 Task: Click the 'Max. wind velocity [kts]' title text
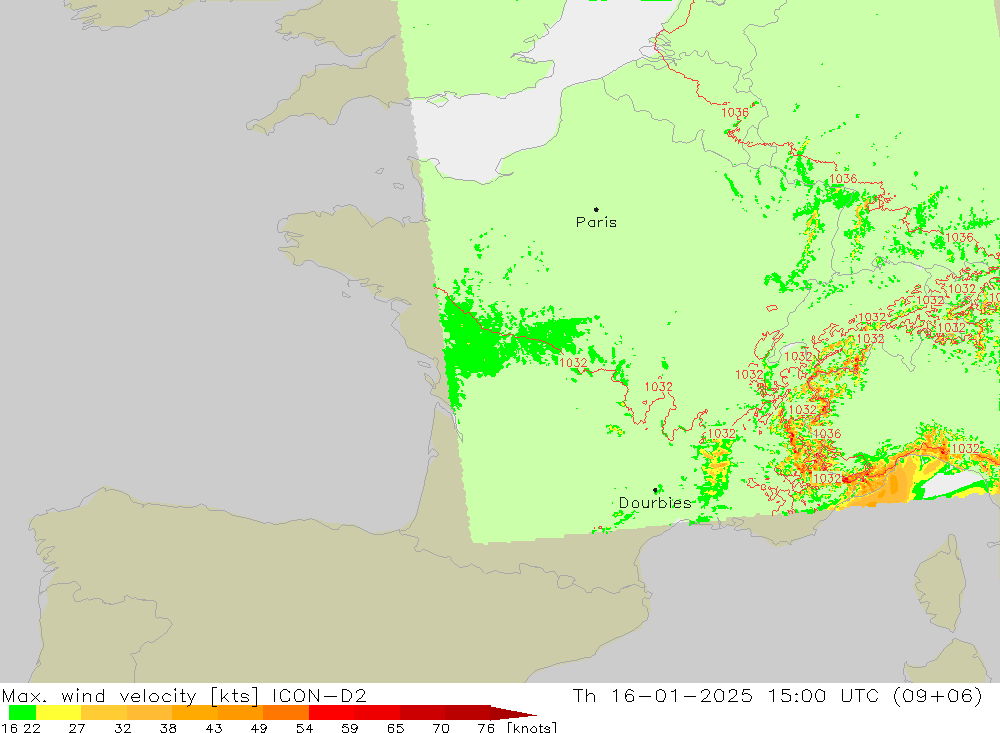(x=131, y=695)
